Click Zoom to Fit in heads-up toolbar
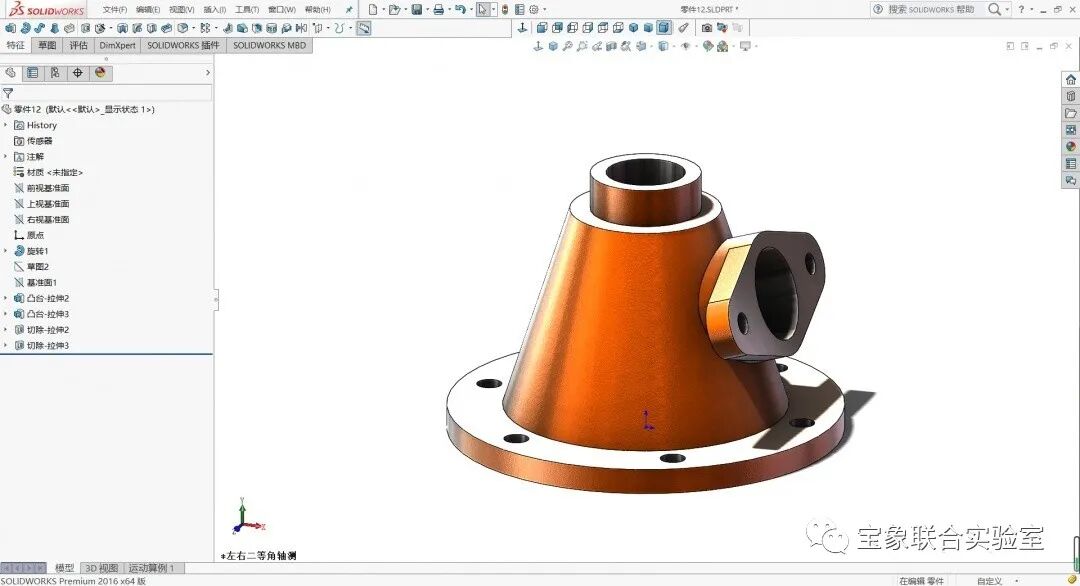1080x586 pixels. pos(567,46)
